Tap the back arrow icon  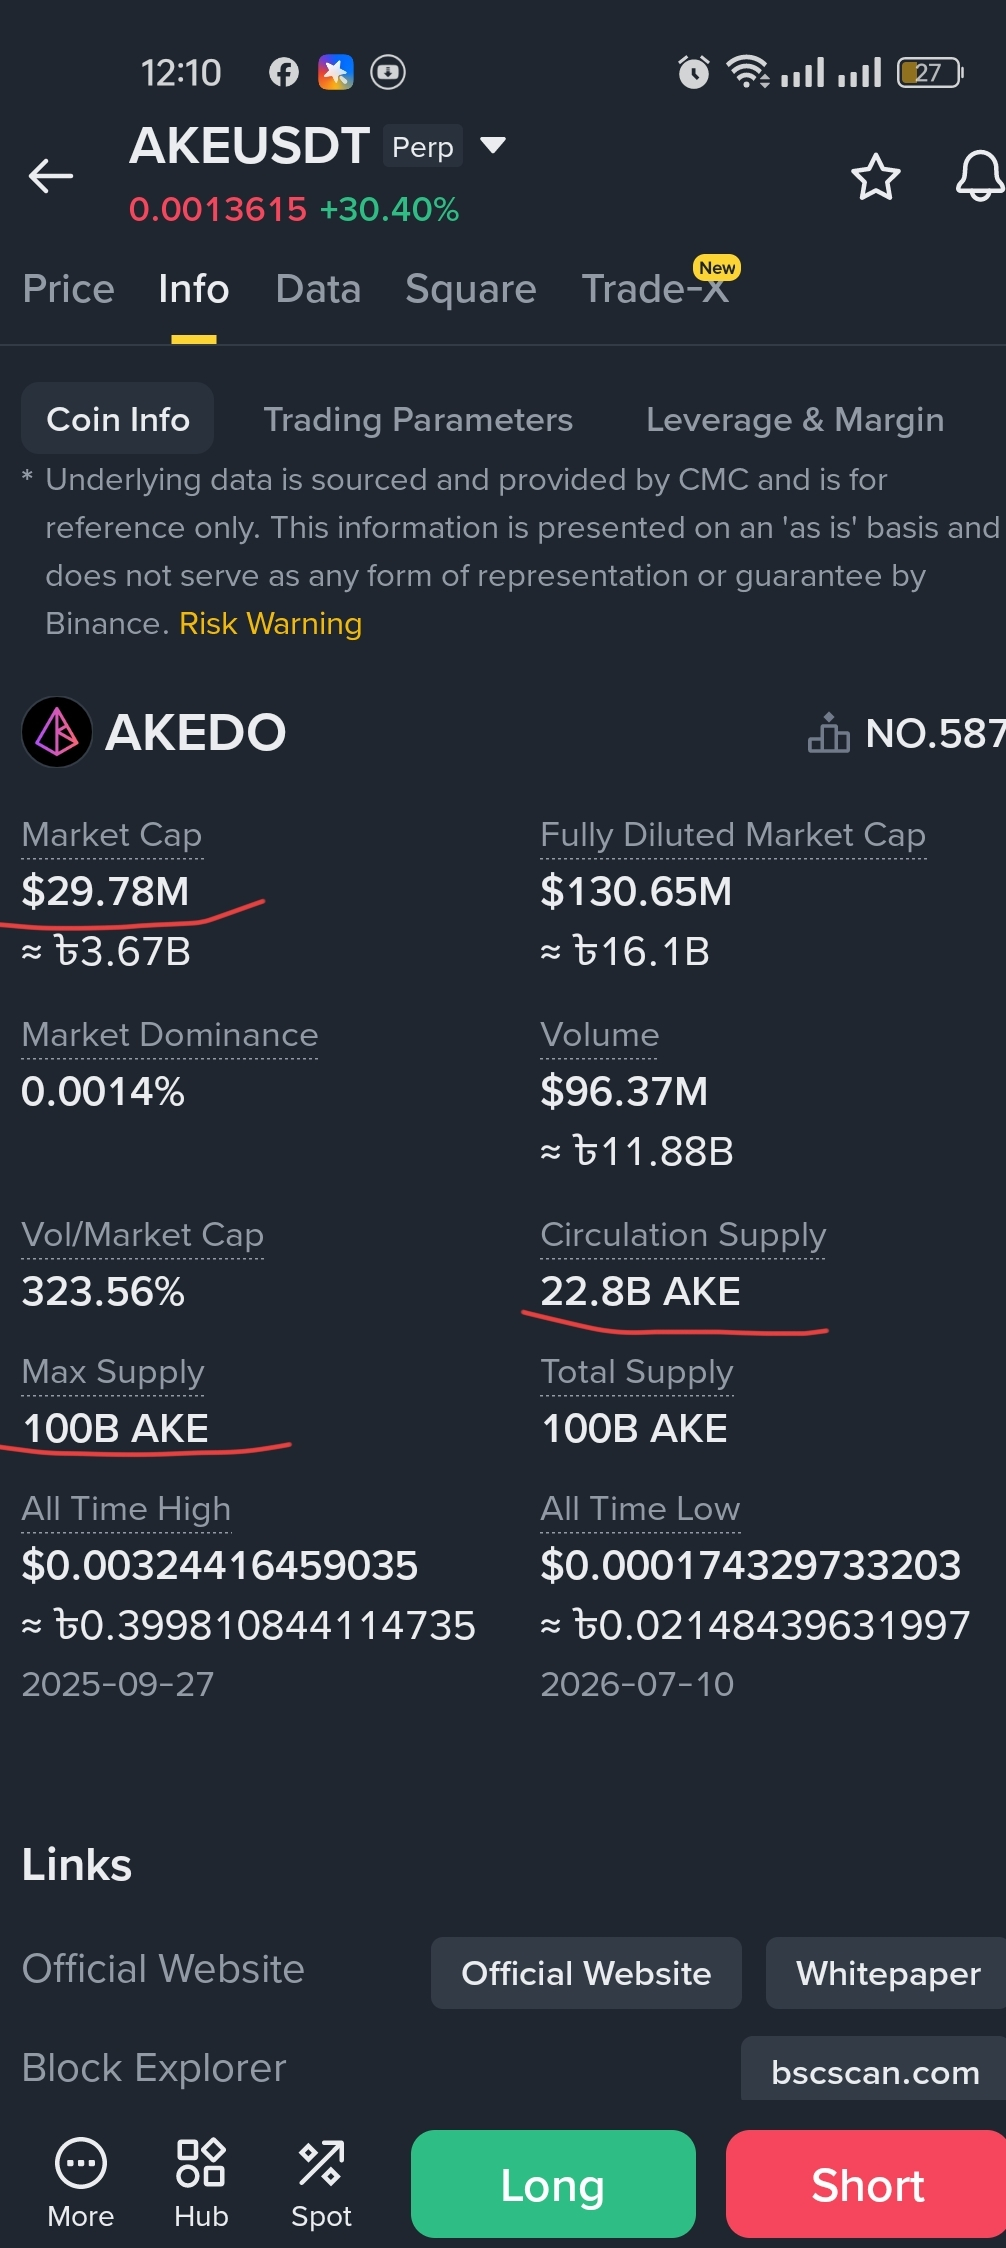(51, 176)
